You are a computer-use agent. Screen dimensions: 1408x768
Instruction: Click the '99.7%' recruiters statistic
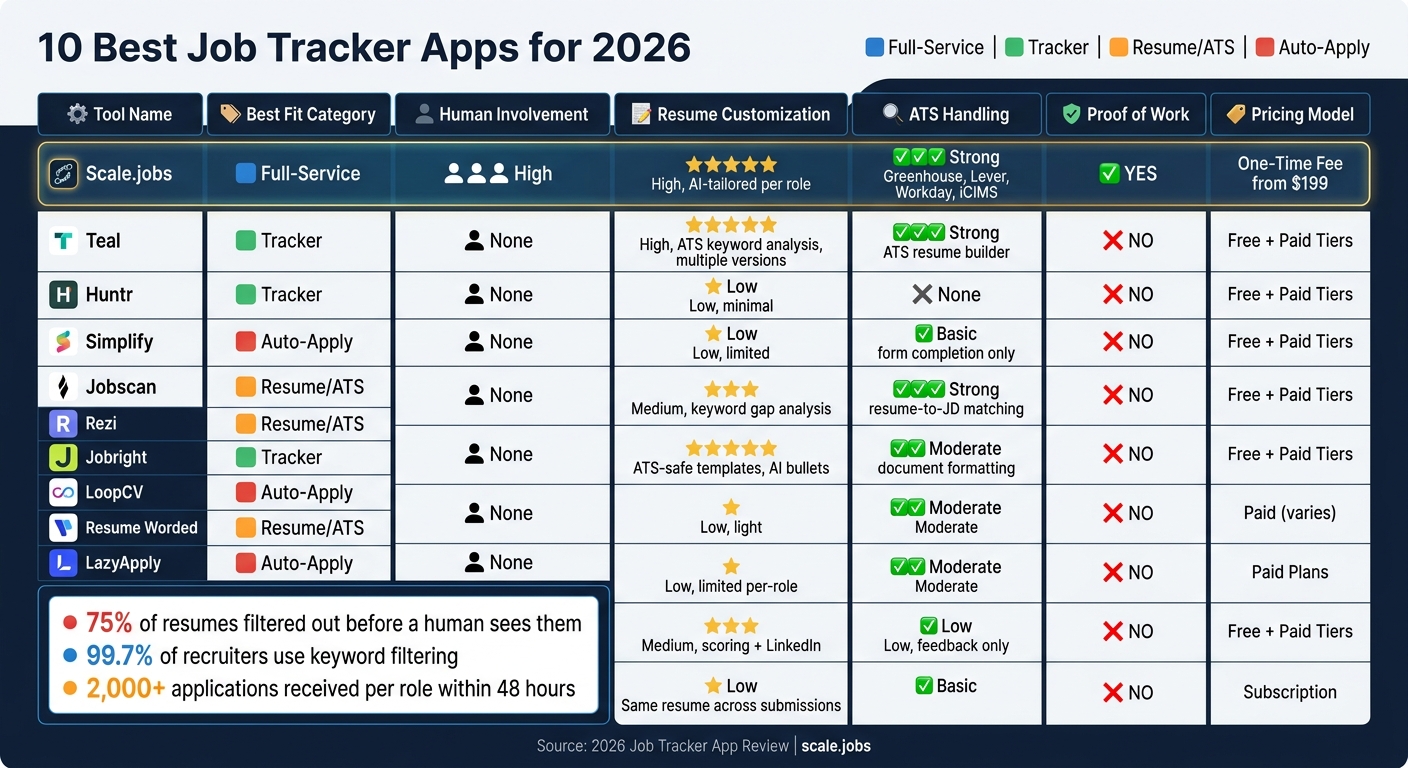click(x=119, y=656)
